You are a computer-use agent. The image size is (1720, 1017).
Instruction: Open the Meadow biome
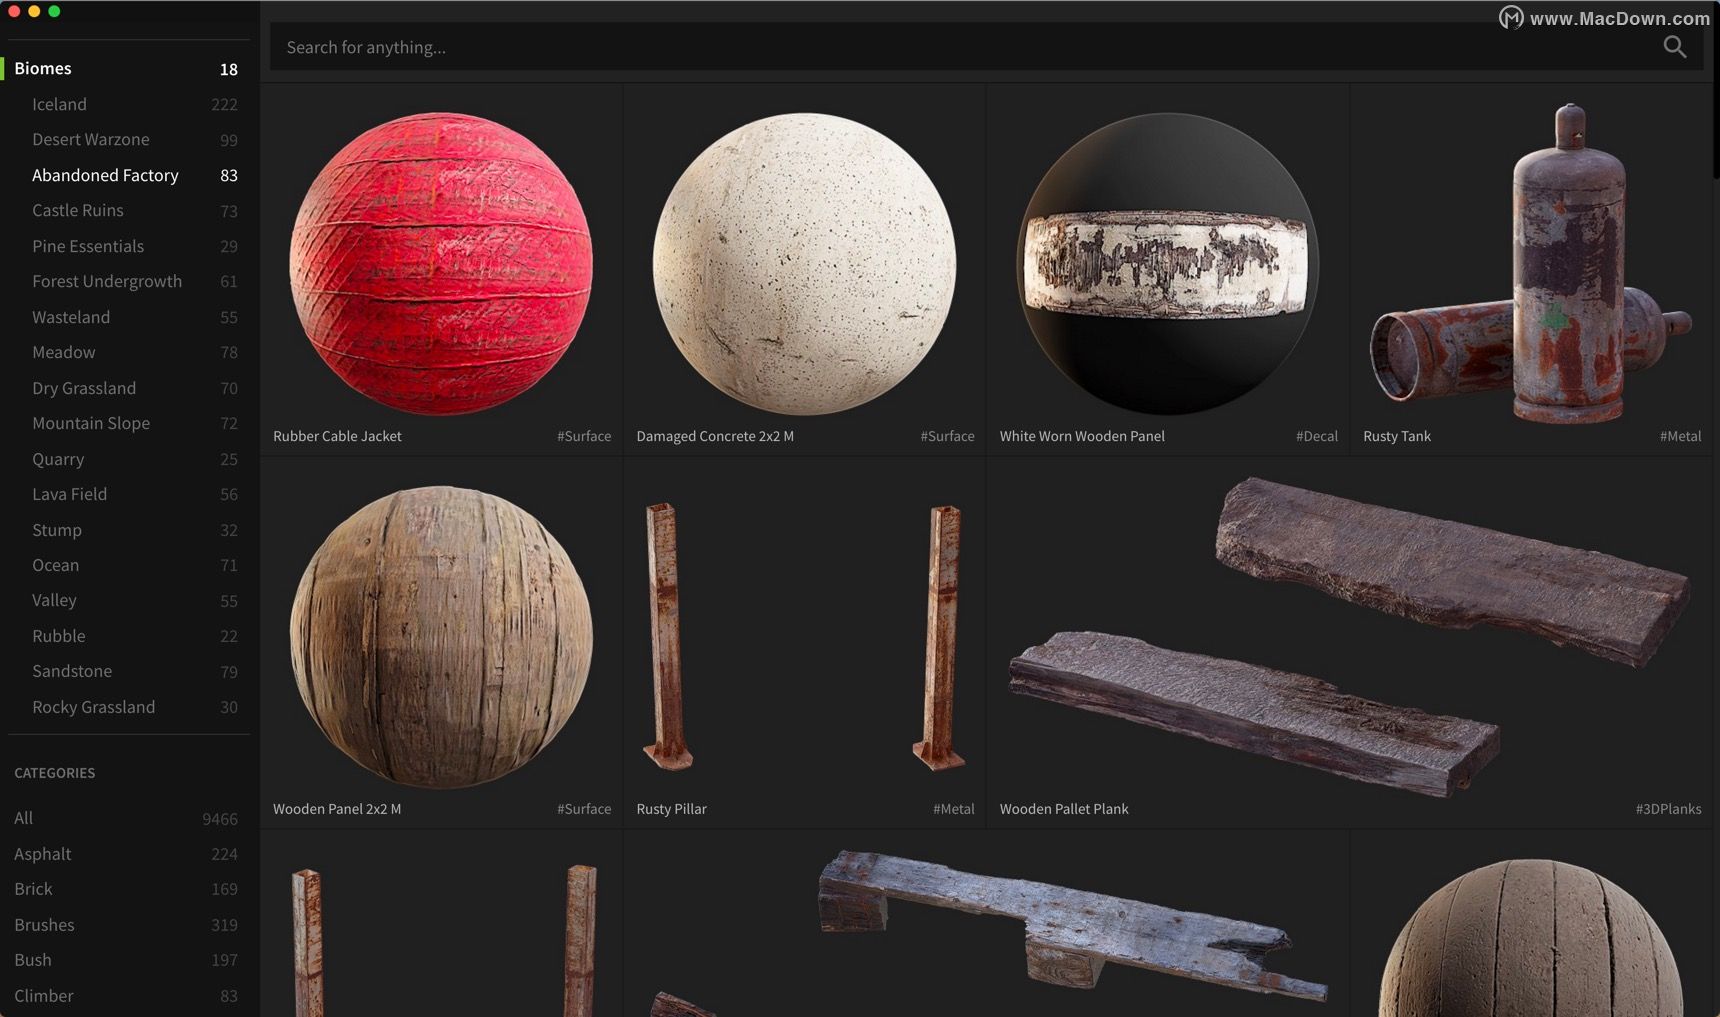126,353
